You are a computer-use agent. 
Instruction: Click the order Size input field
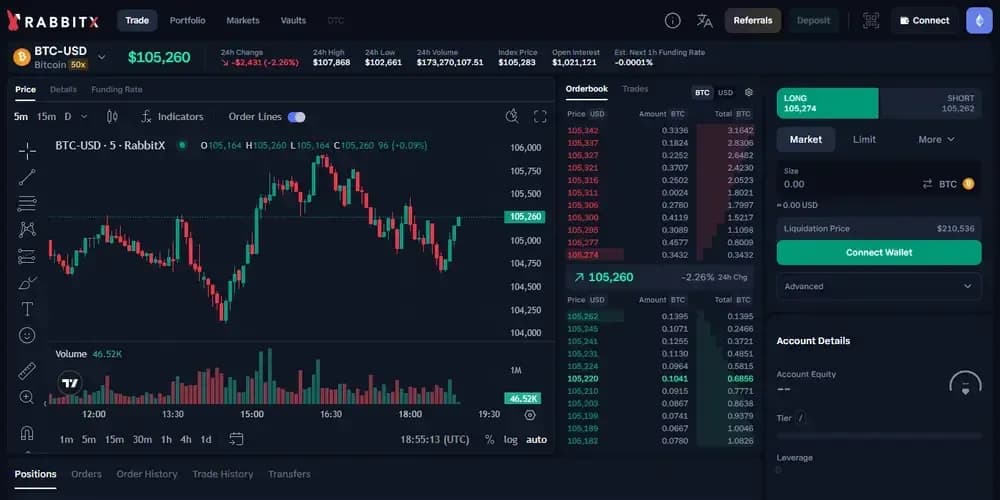pos(879,179)
